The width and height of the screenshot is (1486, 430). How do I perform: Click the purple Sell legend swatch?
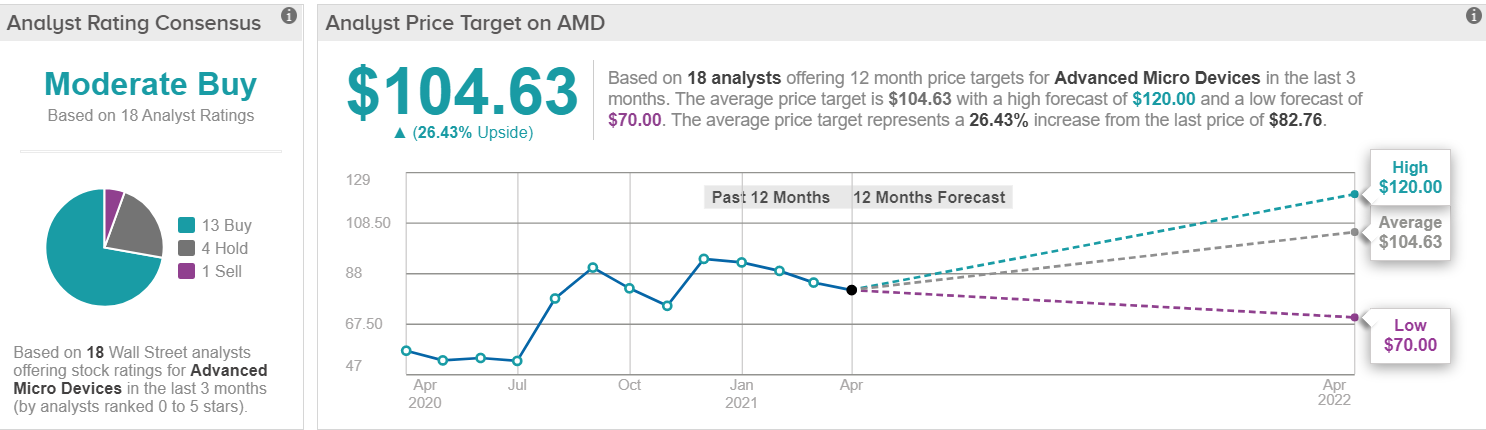coord(185,271)
